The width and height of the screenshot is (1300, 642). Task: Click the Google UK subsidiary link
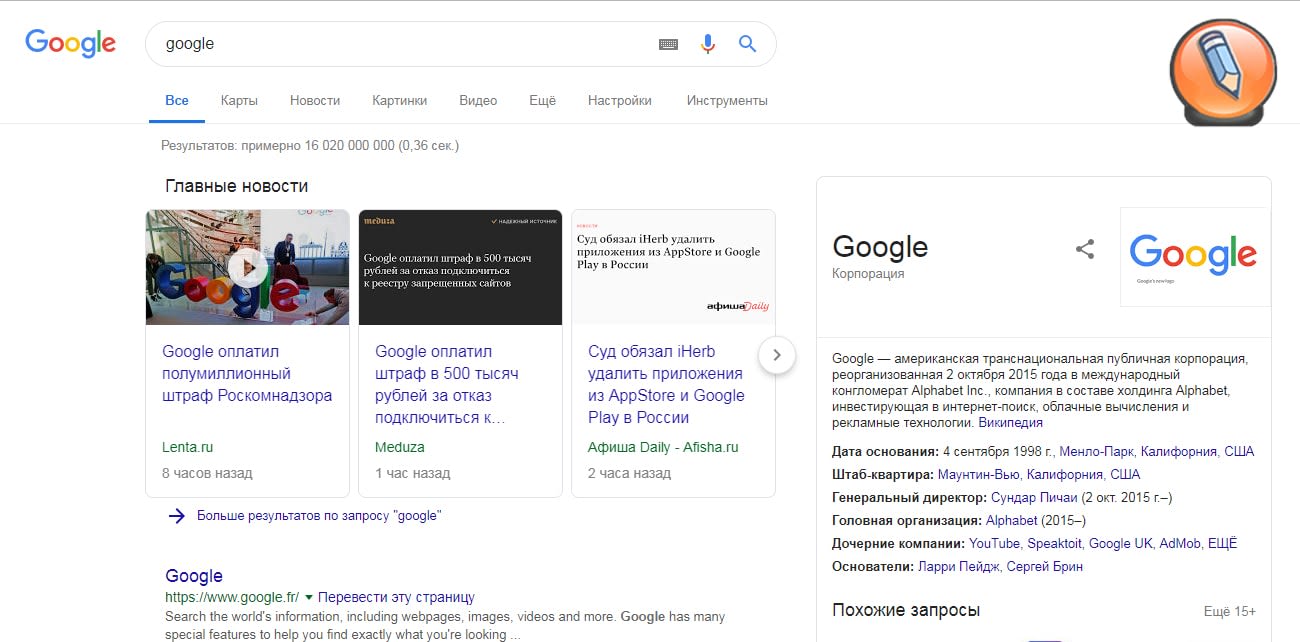[x=1120, y=543]
